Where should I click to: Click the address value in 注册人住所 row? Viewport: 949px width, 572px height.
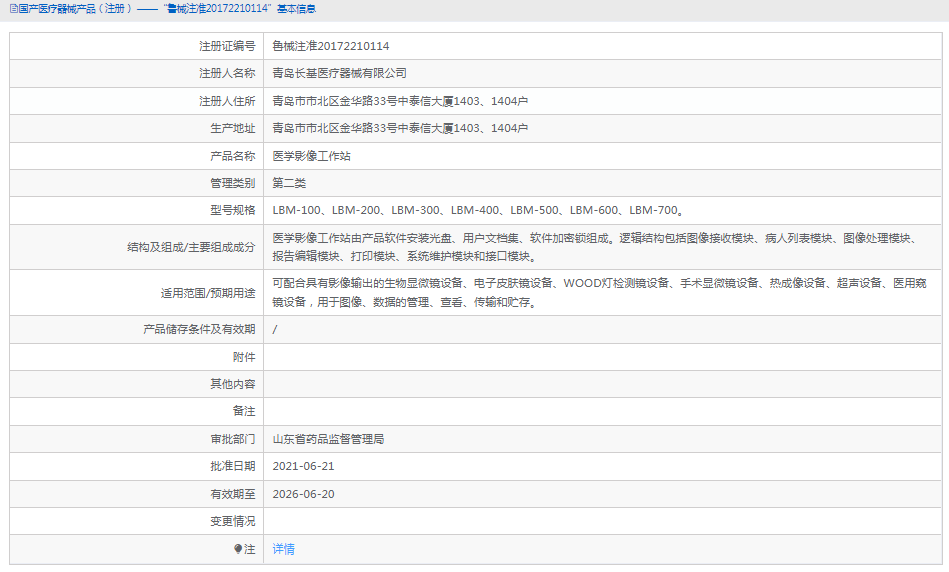(x=400, y=101)
